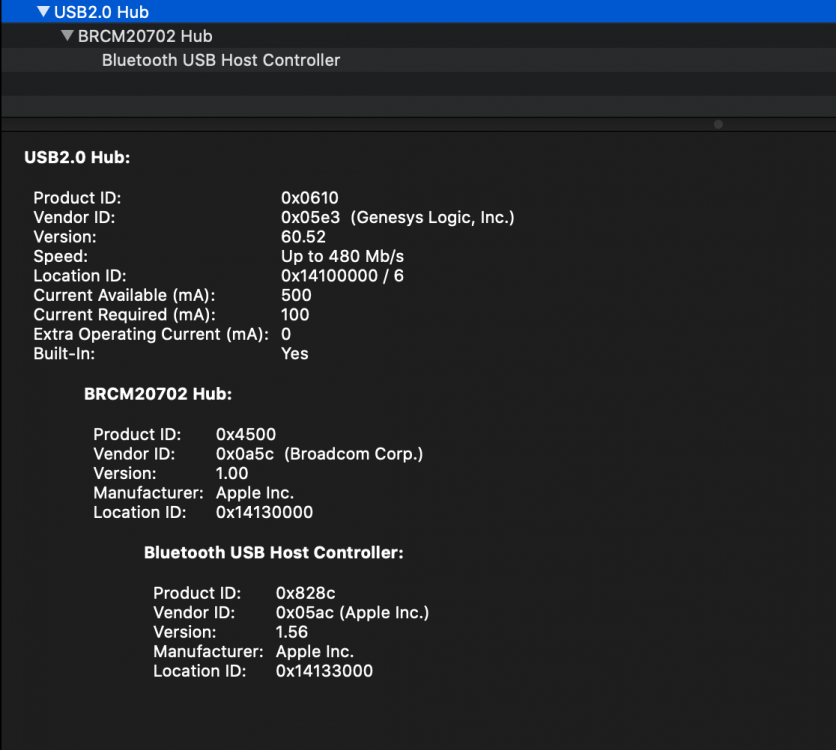The image size is (836, 750).
Task: Click the 'Current Required (mA):' label
Action: click(124, 314)
